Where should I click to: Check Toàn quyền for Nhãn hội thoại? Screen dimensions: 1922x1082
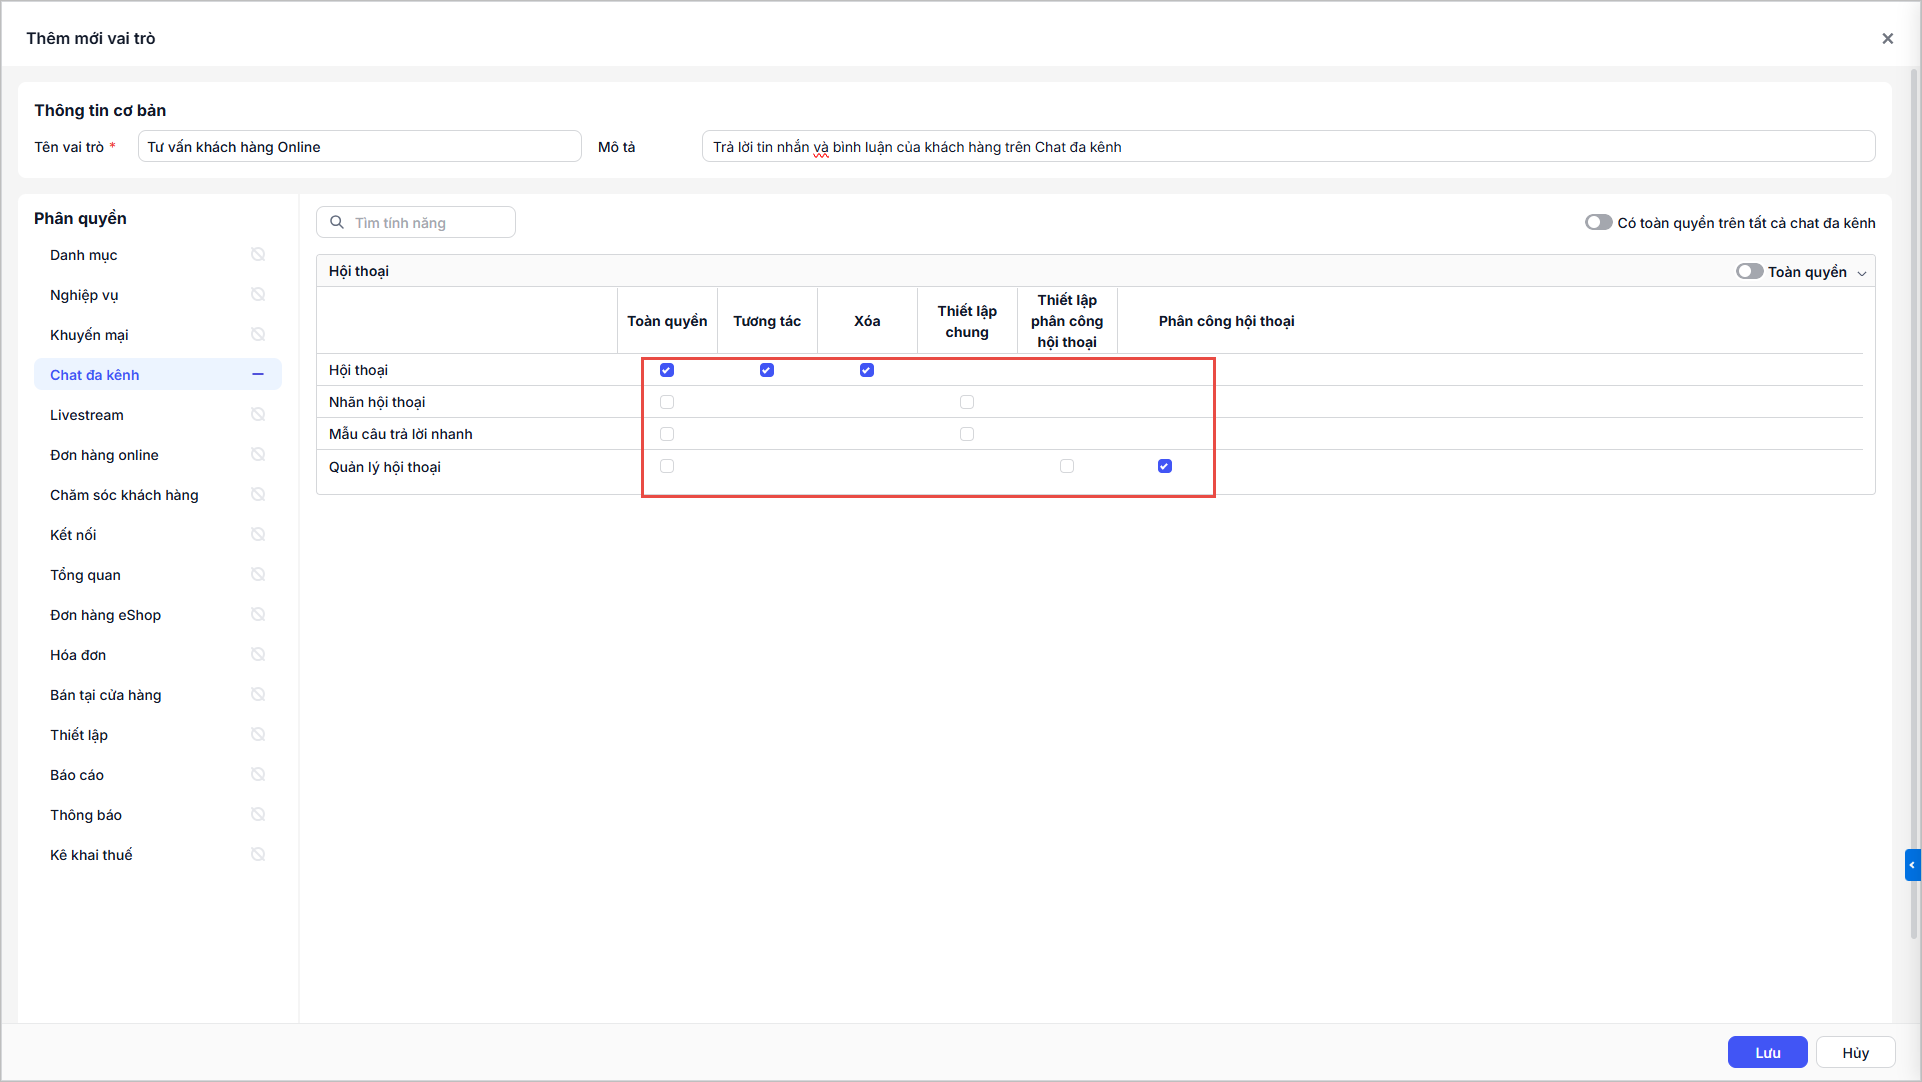[667, 402]
